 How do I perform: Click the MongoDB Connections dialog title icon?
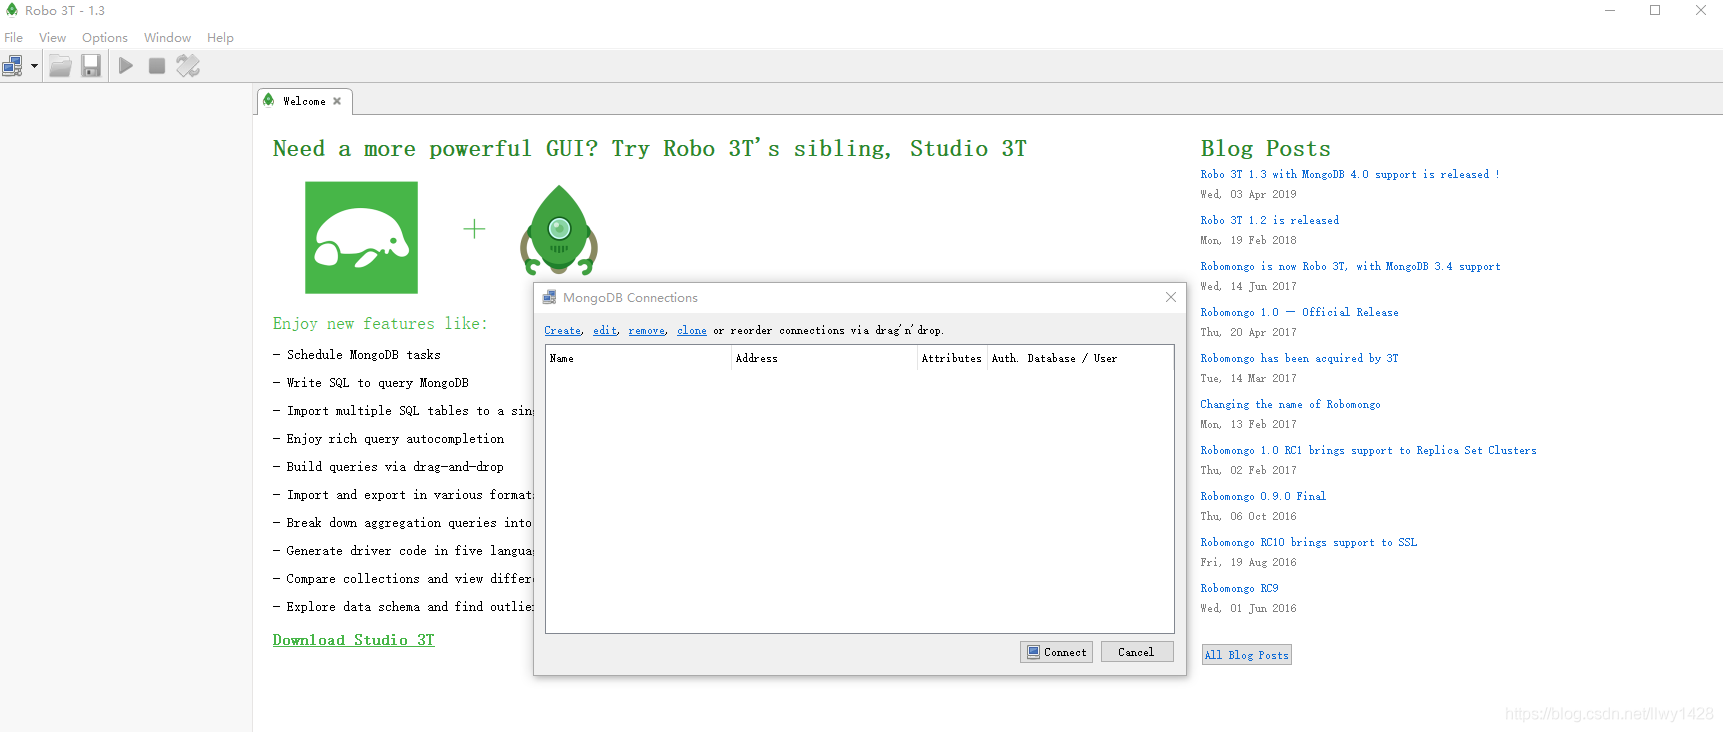(549, 298)
